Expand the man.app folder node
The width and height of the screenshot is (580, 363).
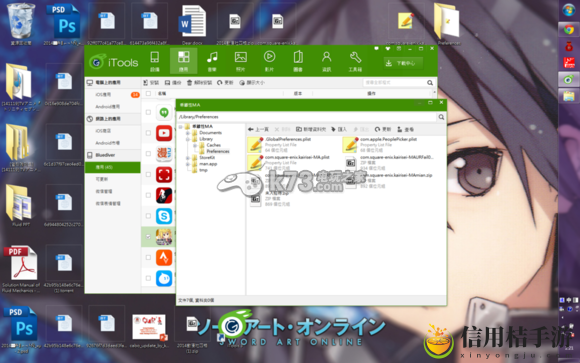click(x=188, y=164)
